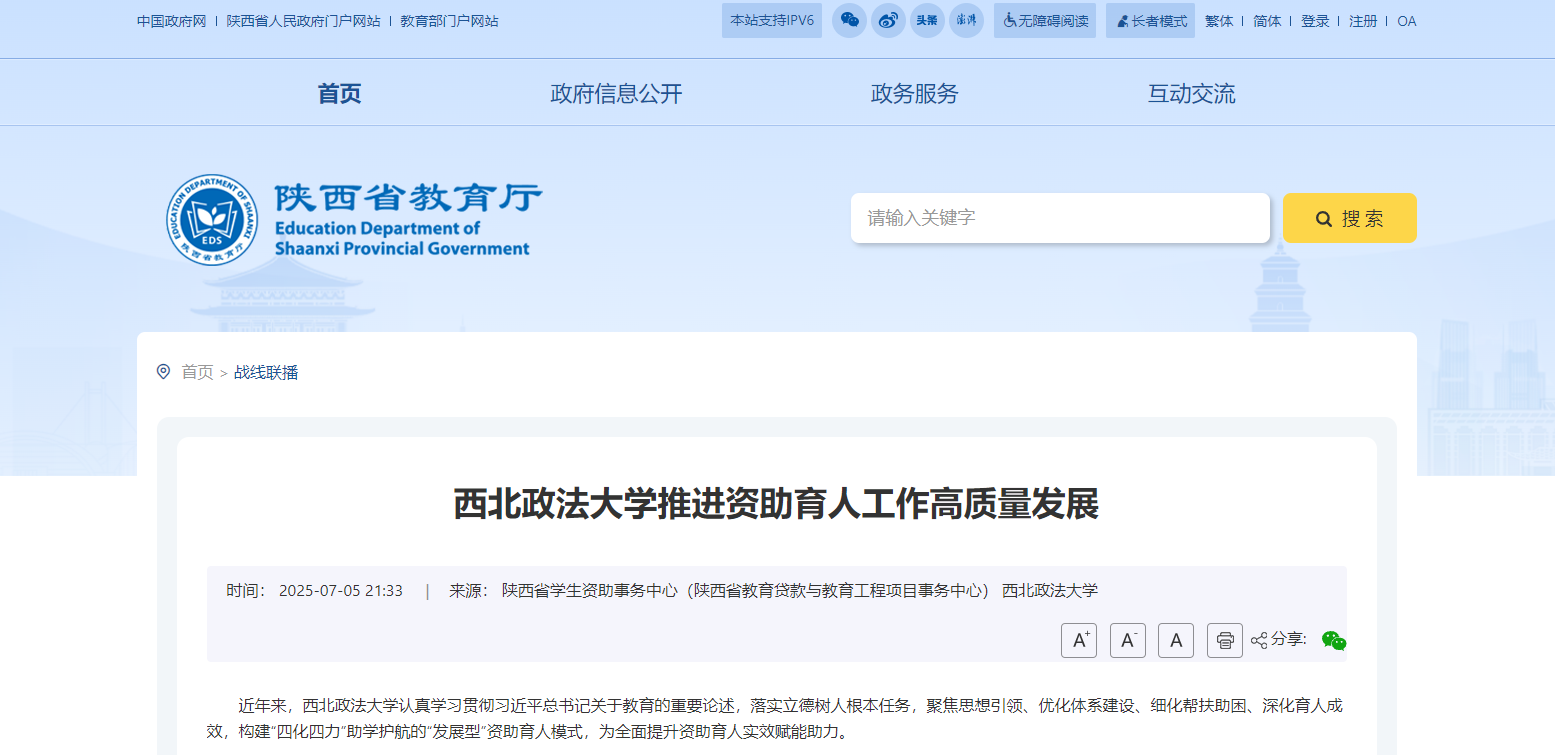Image resolution: width=1555 pixels, height=755 pixels.
Task: Toggle 长者模式 elder mode
Action: click(1150, 21)
